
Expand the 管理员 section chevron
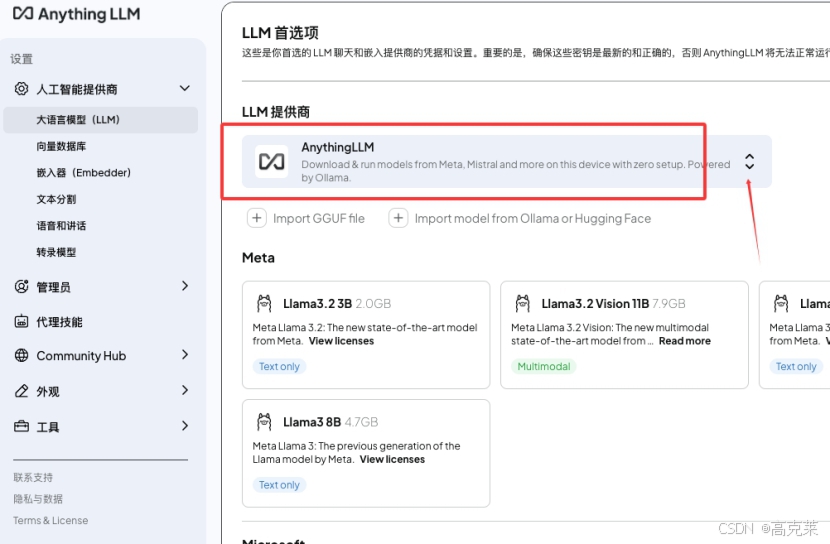pos(184,286)
